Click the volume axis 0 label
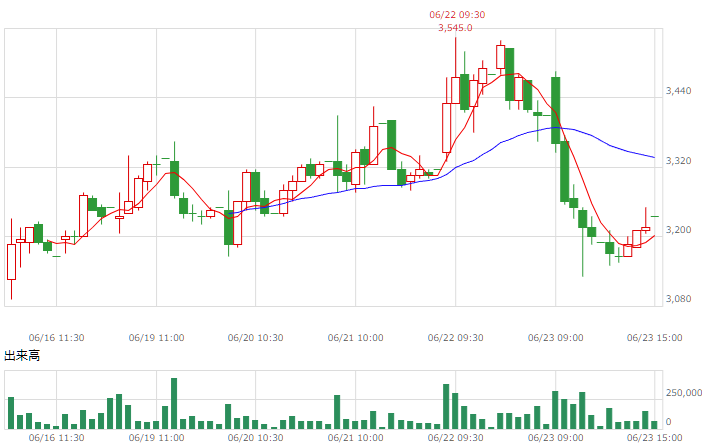 click(x=668, y=422)
